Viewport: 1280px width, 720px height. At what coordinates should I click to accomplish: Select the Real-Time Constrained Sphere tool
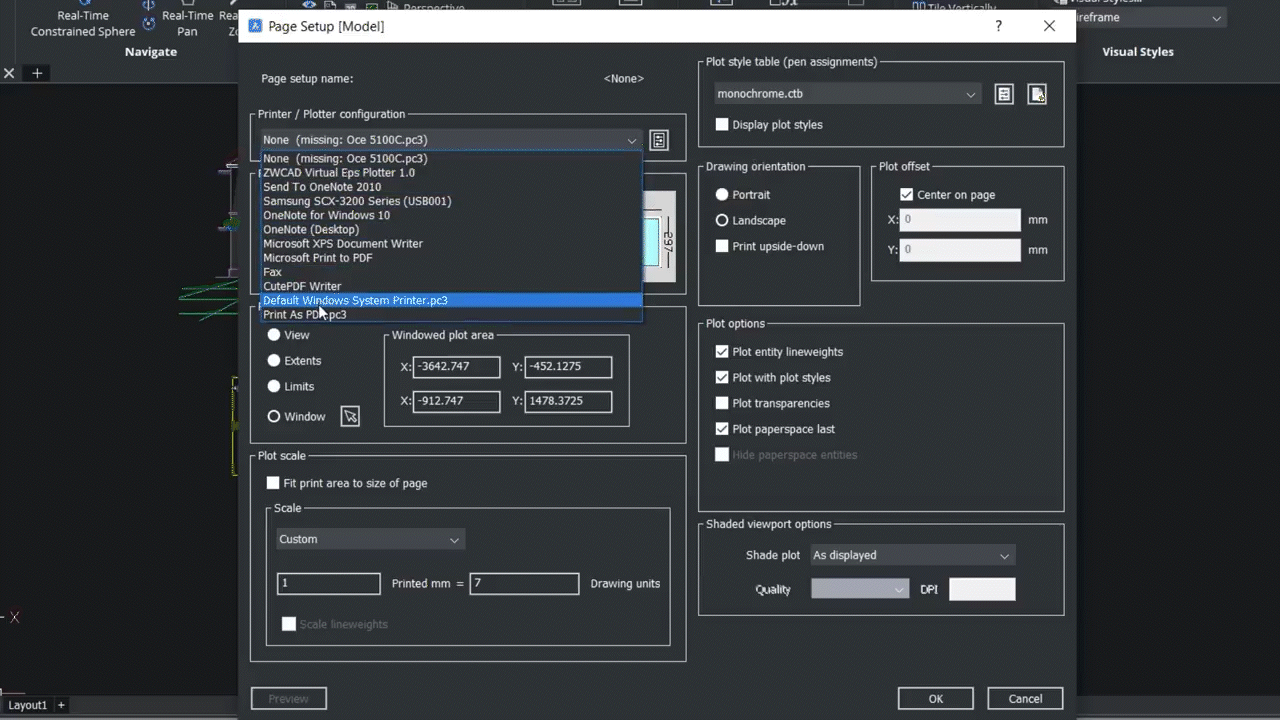83,24
